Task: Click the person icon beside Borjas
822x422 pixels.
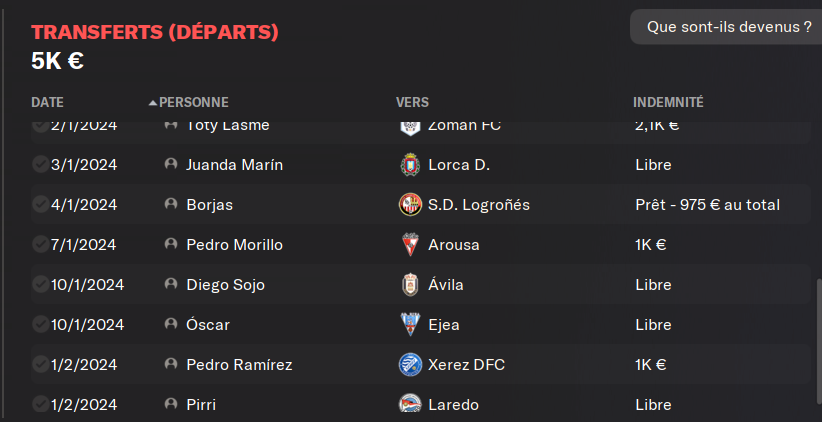Action: [x=170, y=204]
